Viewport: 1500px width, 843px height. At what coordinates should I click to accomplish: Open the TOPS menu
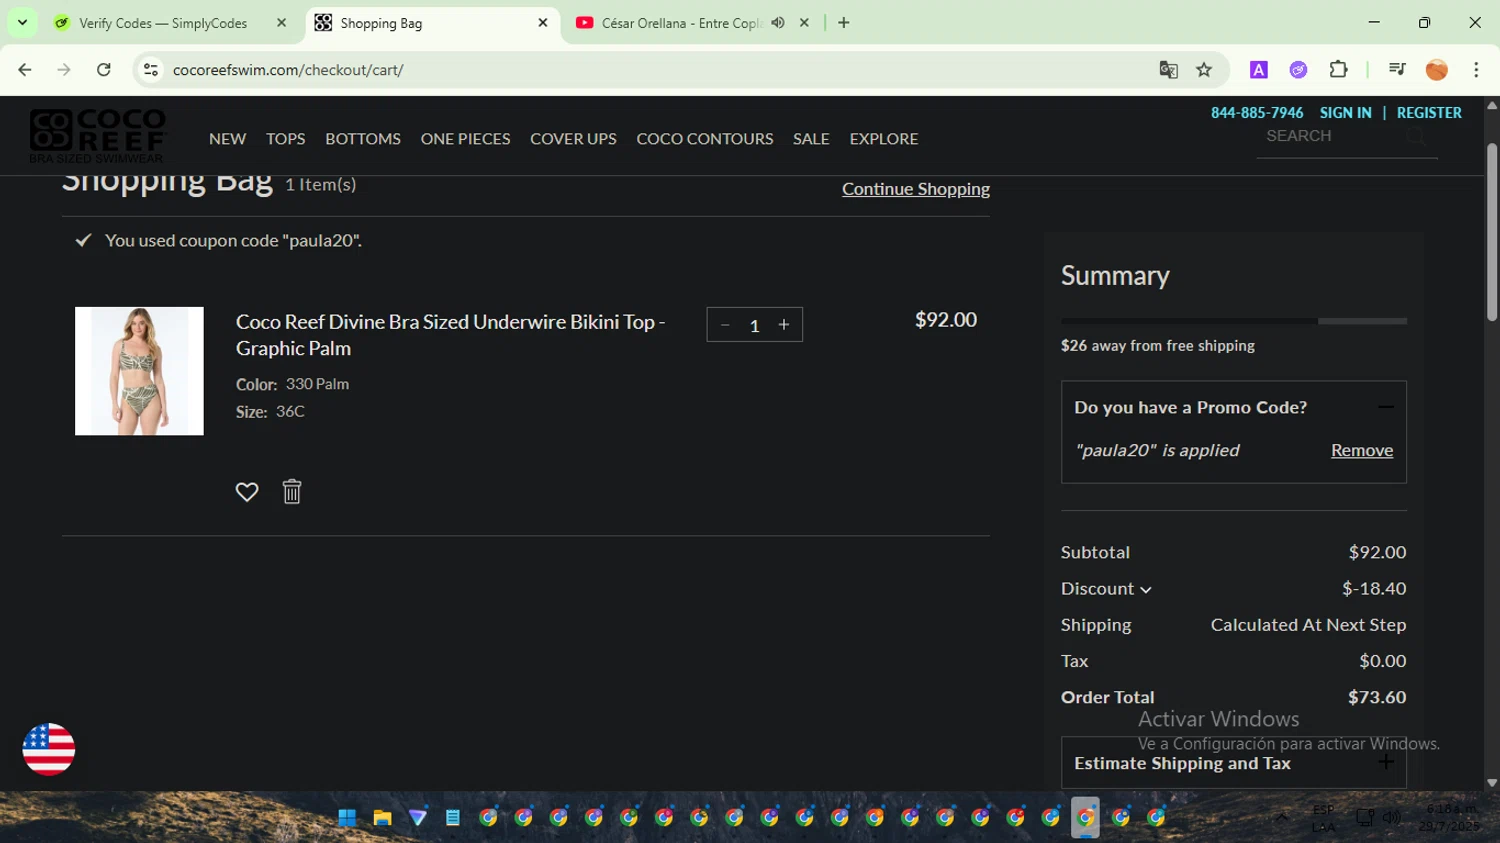tap(285, 139)
